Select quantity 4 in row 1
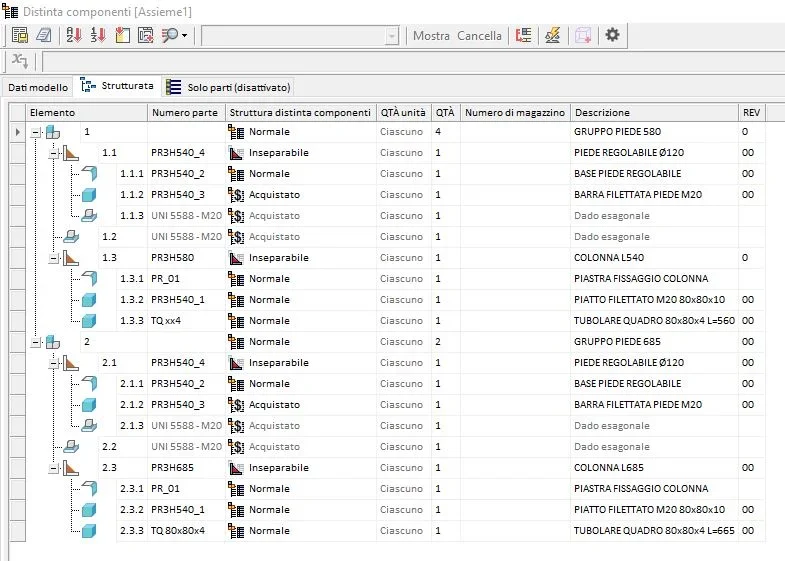 click(x=438, y=132)
